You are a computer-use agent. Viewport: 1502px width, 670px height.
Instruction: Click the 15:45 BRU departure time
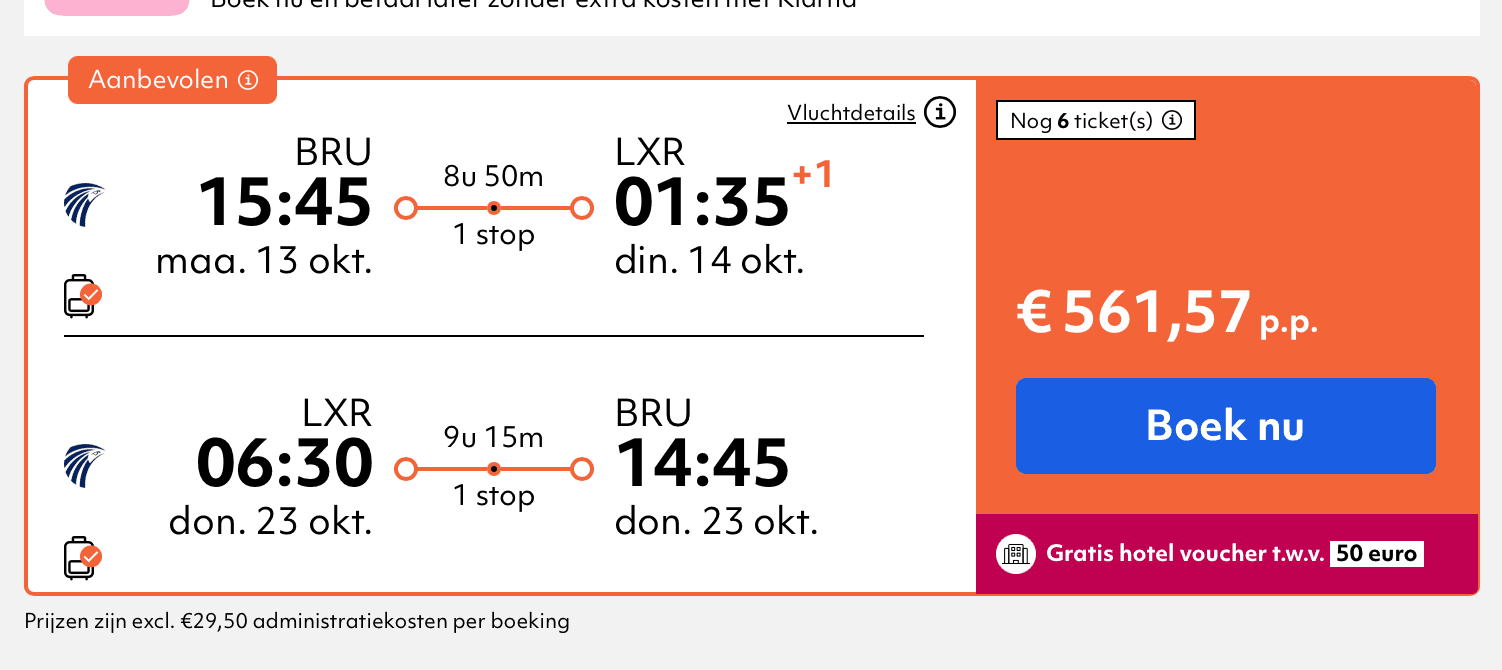click(x=284, y=203)
